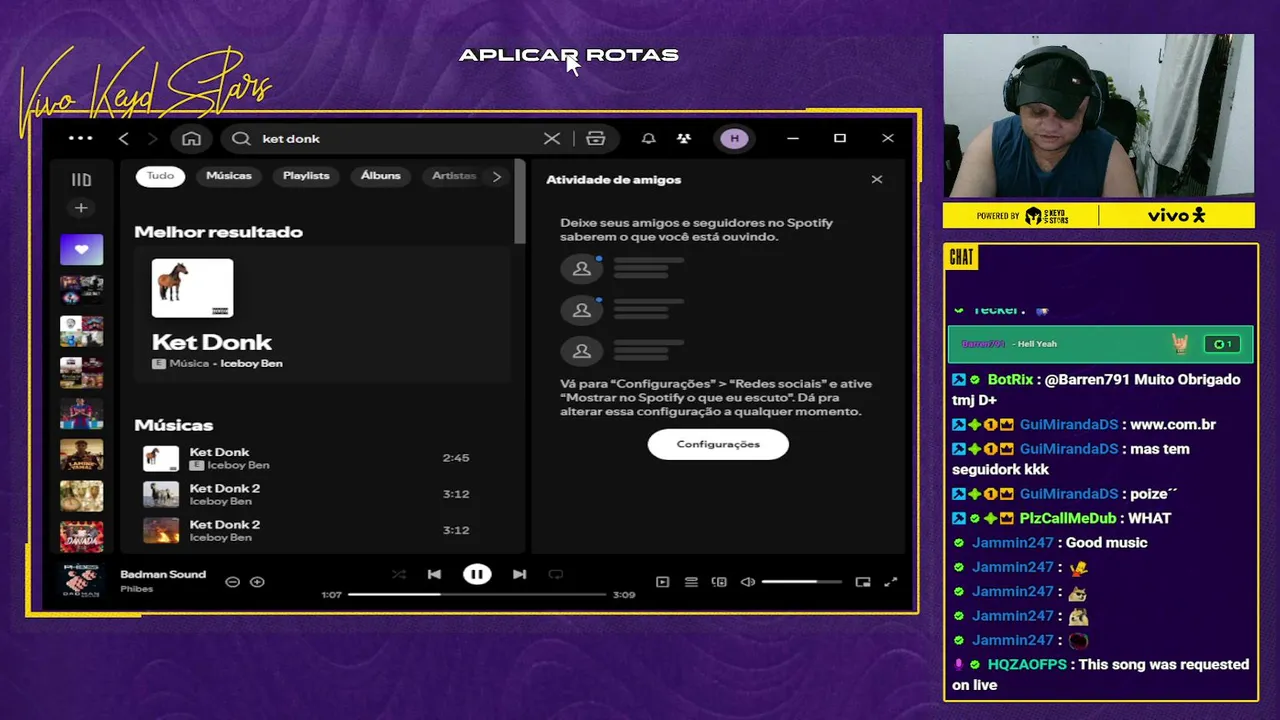Go back with the left arrow
The width and height of the screenshot is (1280, 720).
point(124,139)
